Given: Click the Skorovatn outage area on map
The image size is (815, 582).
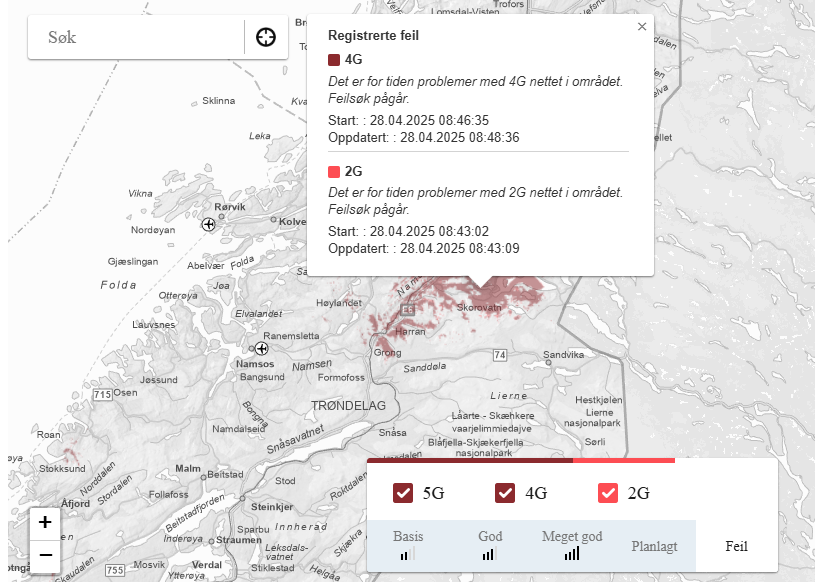Looking at the screenshot, I should (x=479, y=308).
